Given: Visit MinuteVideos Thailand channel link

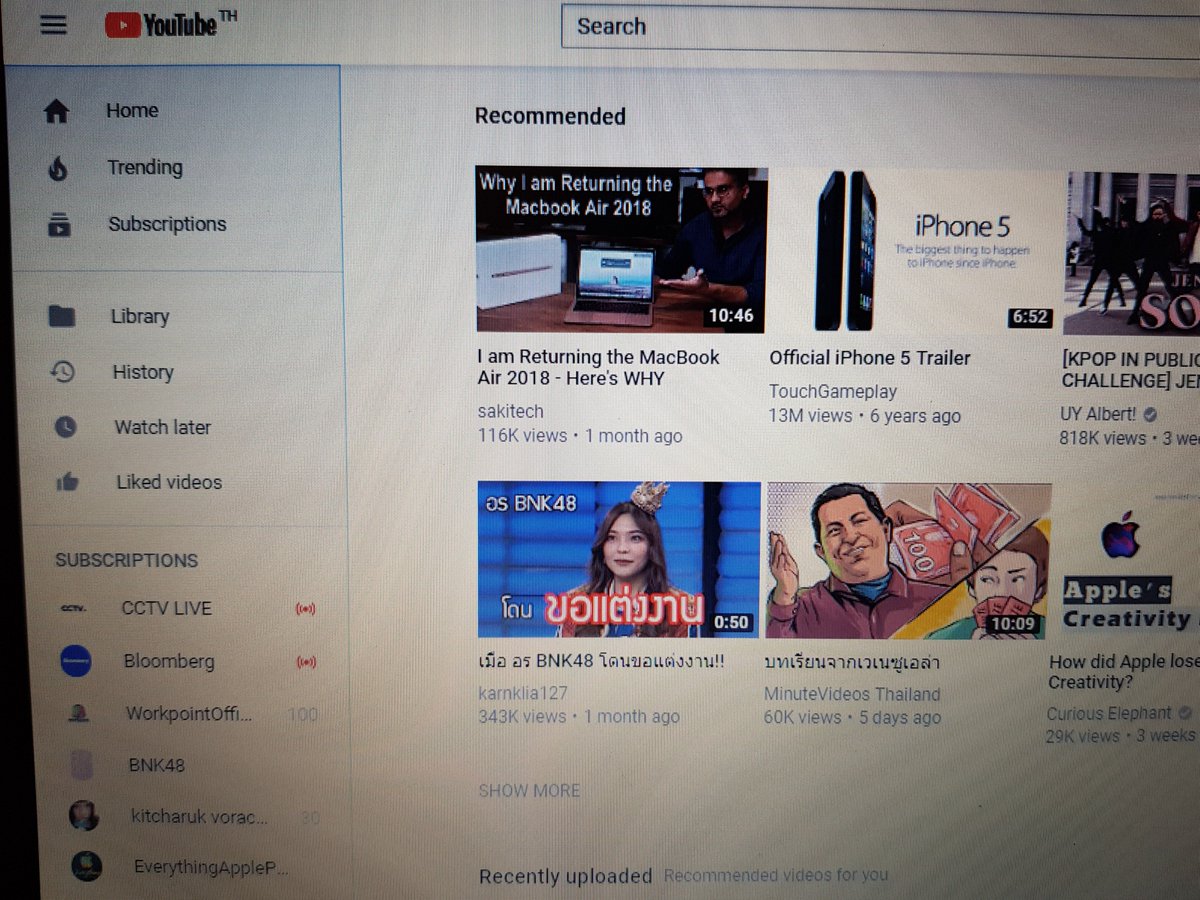Looking at the screenshot, I should tap(852, 694).
